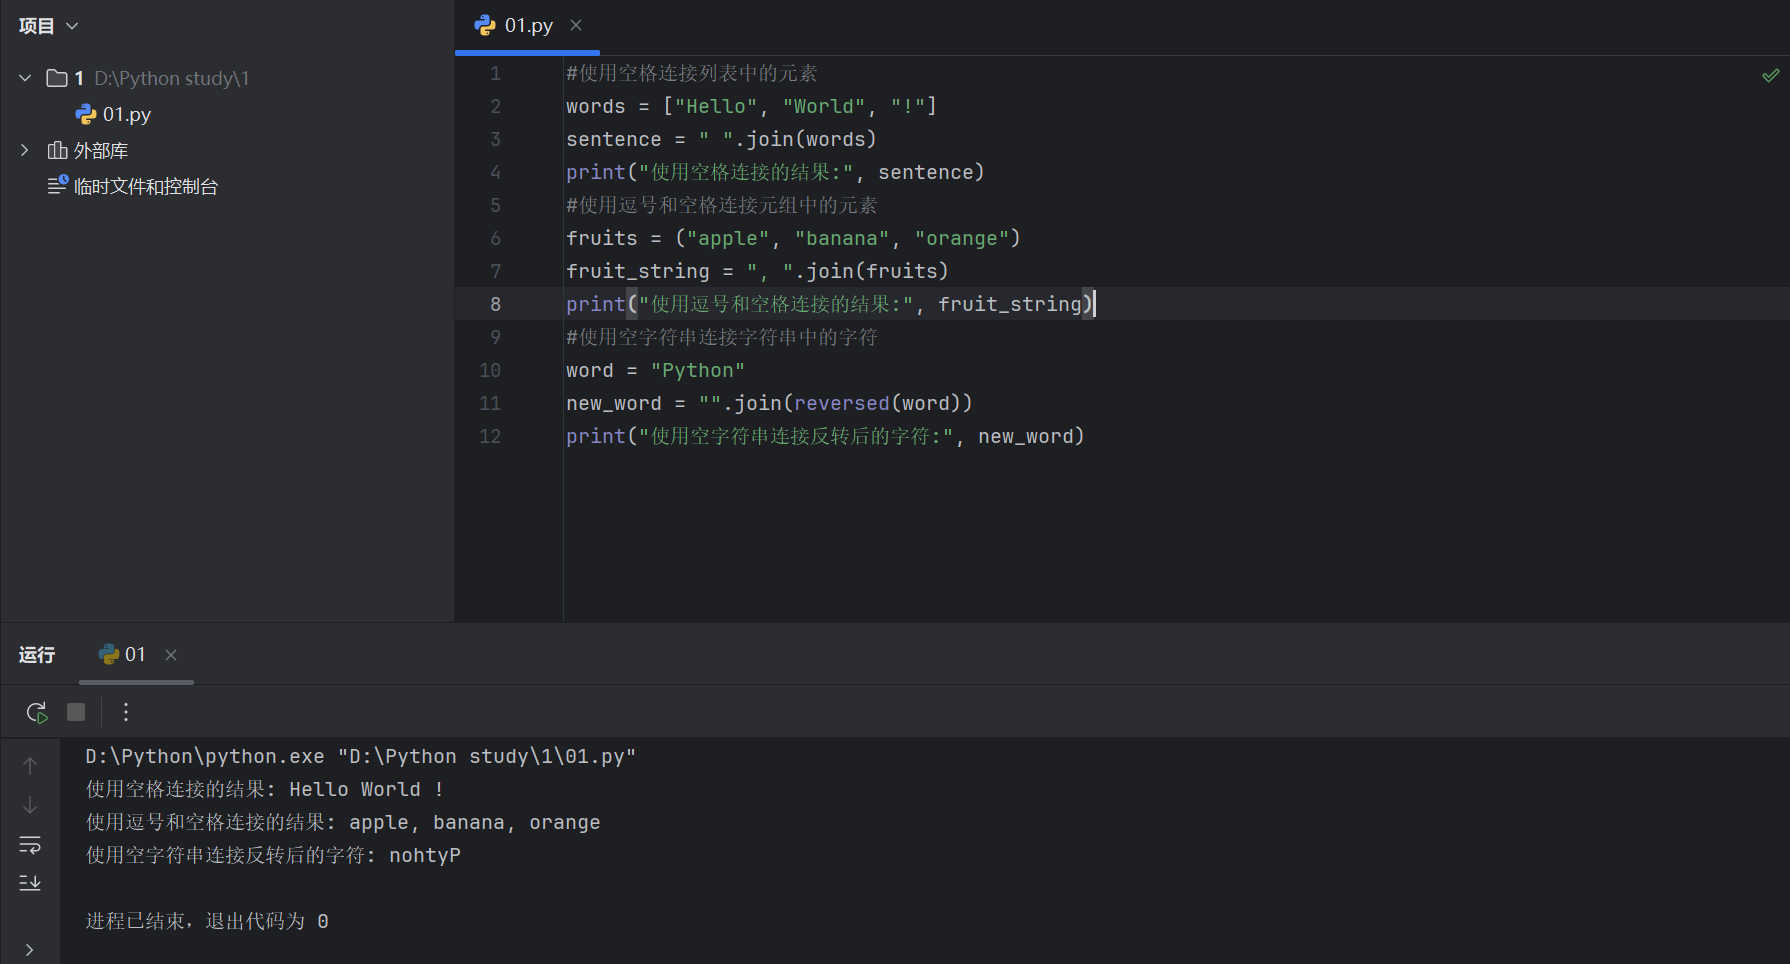
Task: Click the Python logo on the 01.py editor tab
Action: tap(486, 25)
